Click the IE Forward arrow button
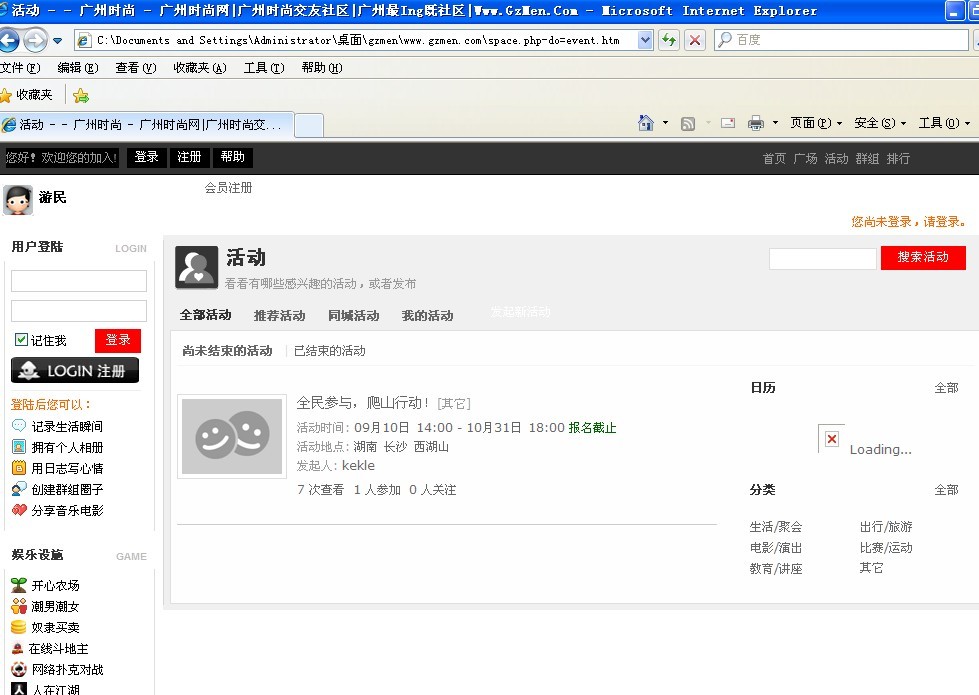This screenshot has height=695, width=979. pyautogui.click(x=35, y=41)
